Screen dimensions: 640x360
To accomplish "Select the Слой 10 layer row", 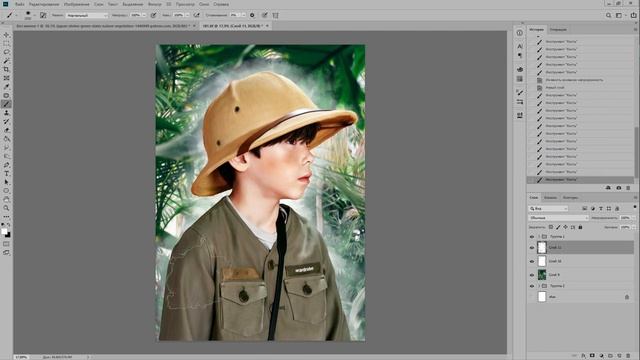I will pos(581,261).
